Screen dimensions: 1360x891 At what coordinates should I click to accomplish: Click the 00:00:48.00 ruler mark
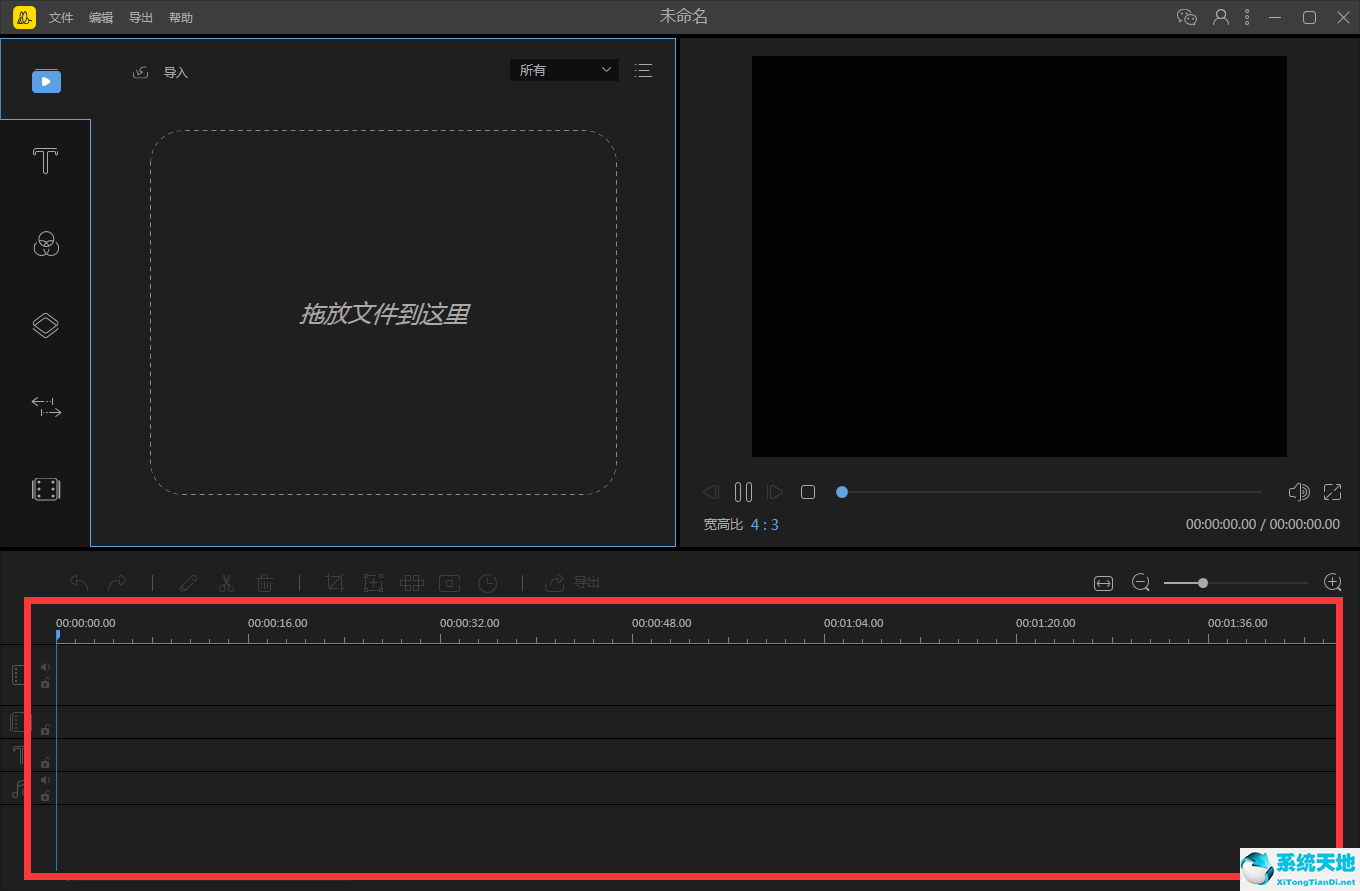point(662,623)
